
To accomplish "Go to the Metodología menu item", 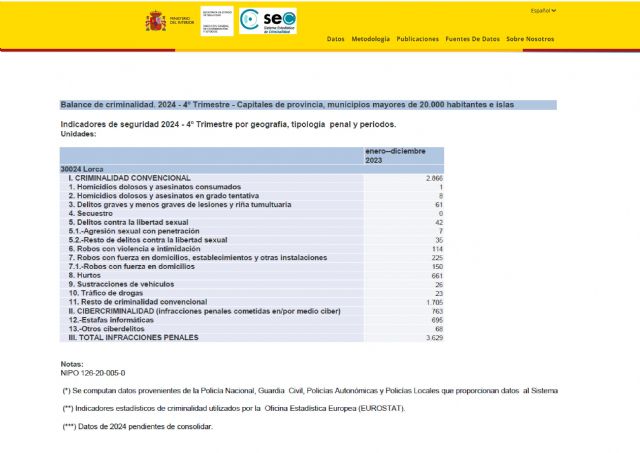I will [x=370, y=39].
